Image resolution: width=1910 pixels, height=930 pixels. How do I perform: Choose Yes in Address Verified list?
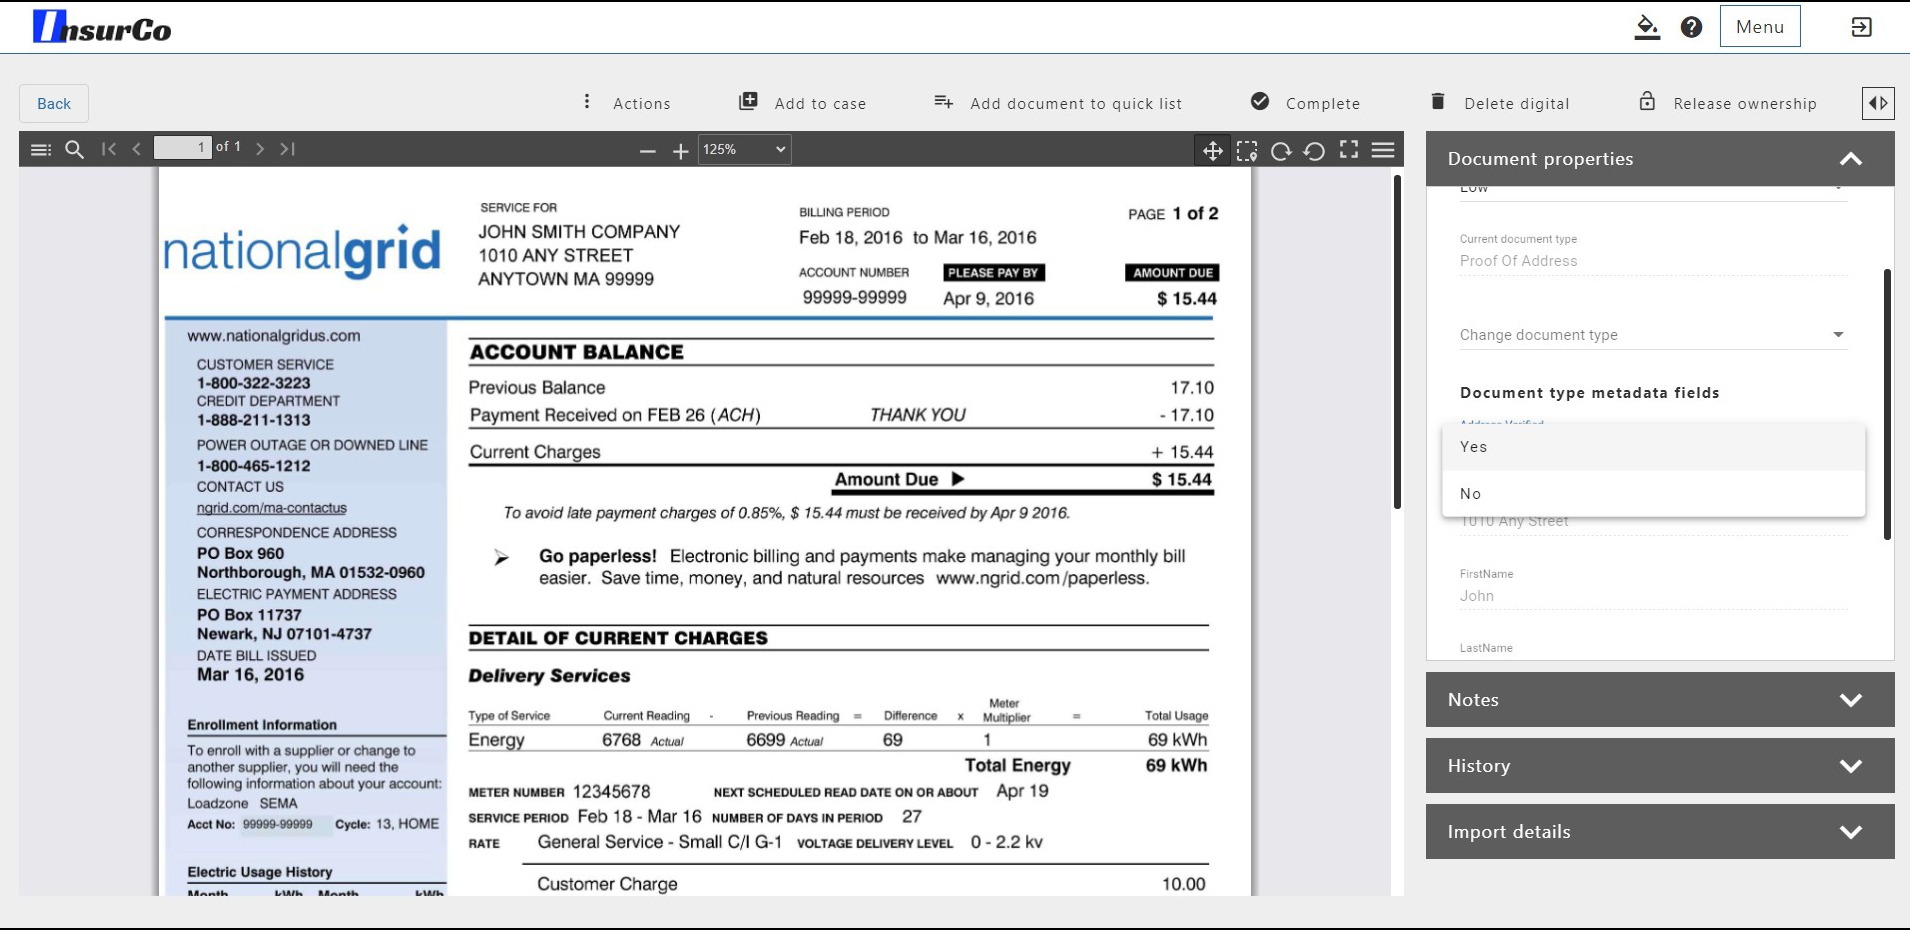tap(1653, 447)
